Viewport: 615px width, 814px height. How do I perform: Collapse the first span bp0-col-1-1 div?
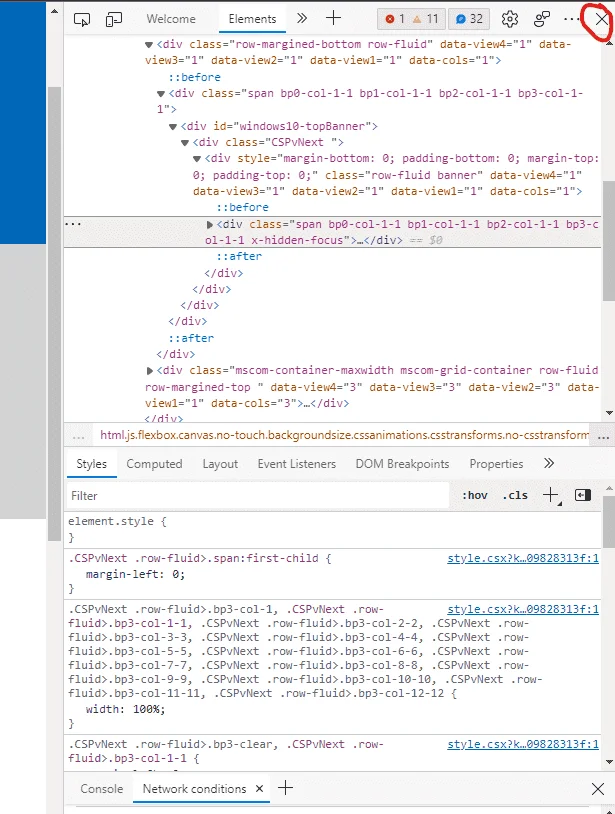pos(161,94)
